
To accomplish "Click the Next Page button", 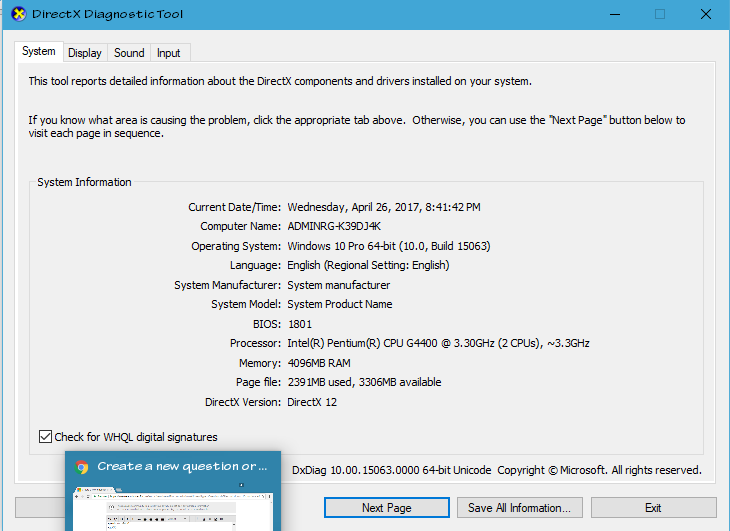I will tap(386, 508).
